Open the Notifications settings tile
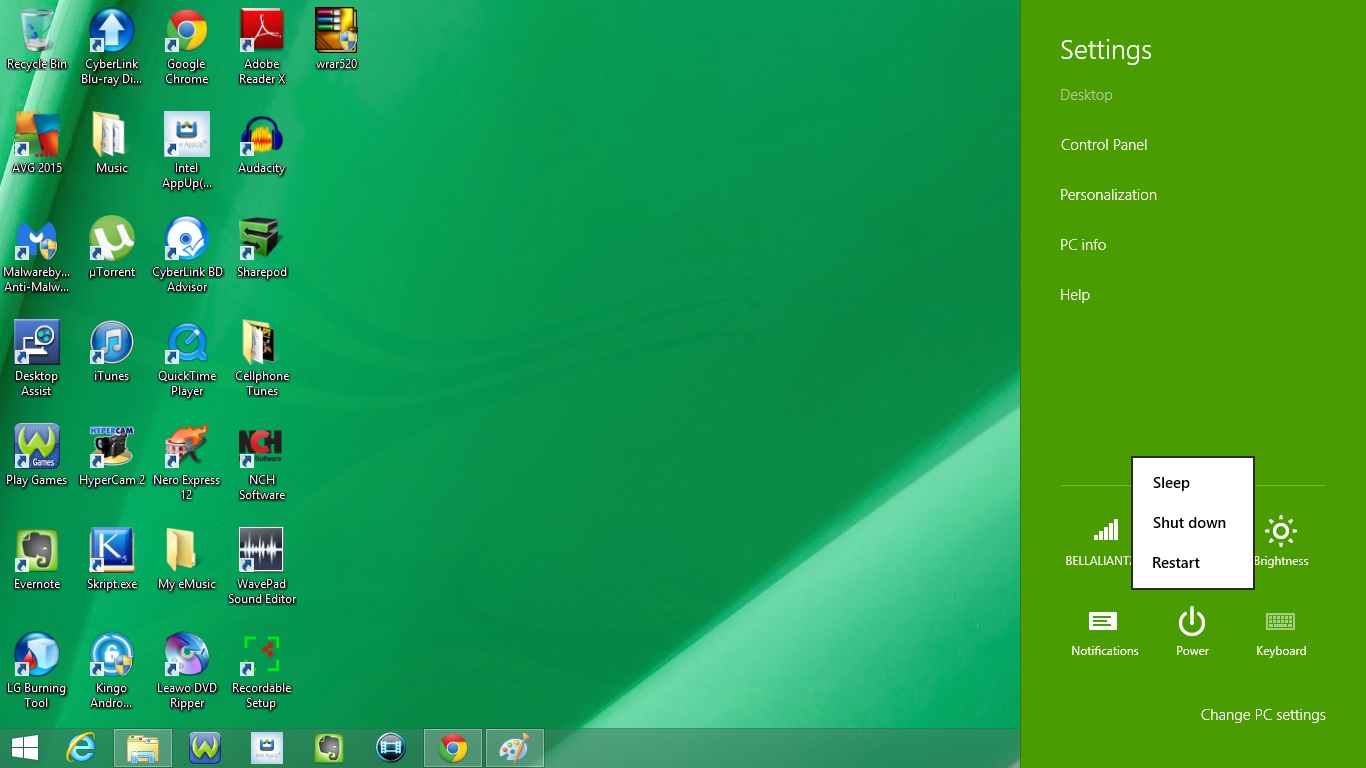This screenshot has width=1366, height=768. pyautogui.click(x=1105, y=632)
